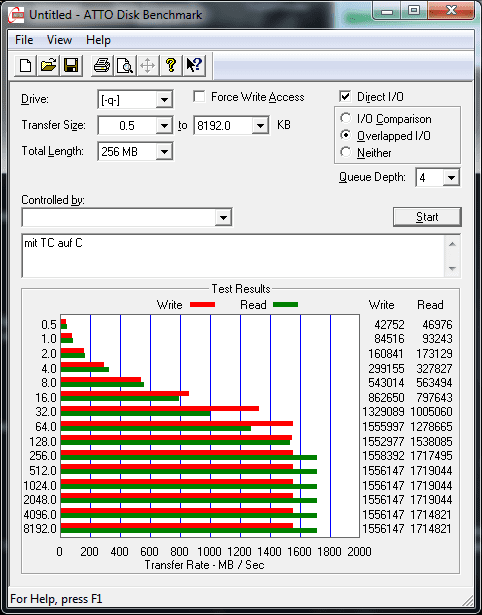Minimize the ATTO Disk Benchmark window

point(387,11)
